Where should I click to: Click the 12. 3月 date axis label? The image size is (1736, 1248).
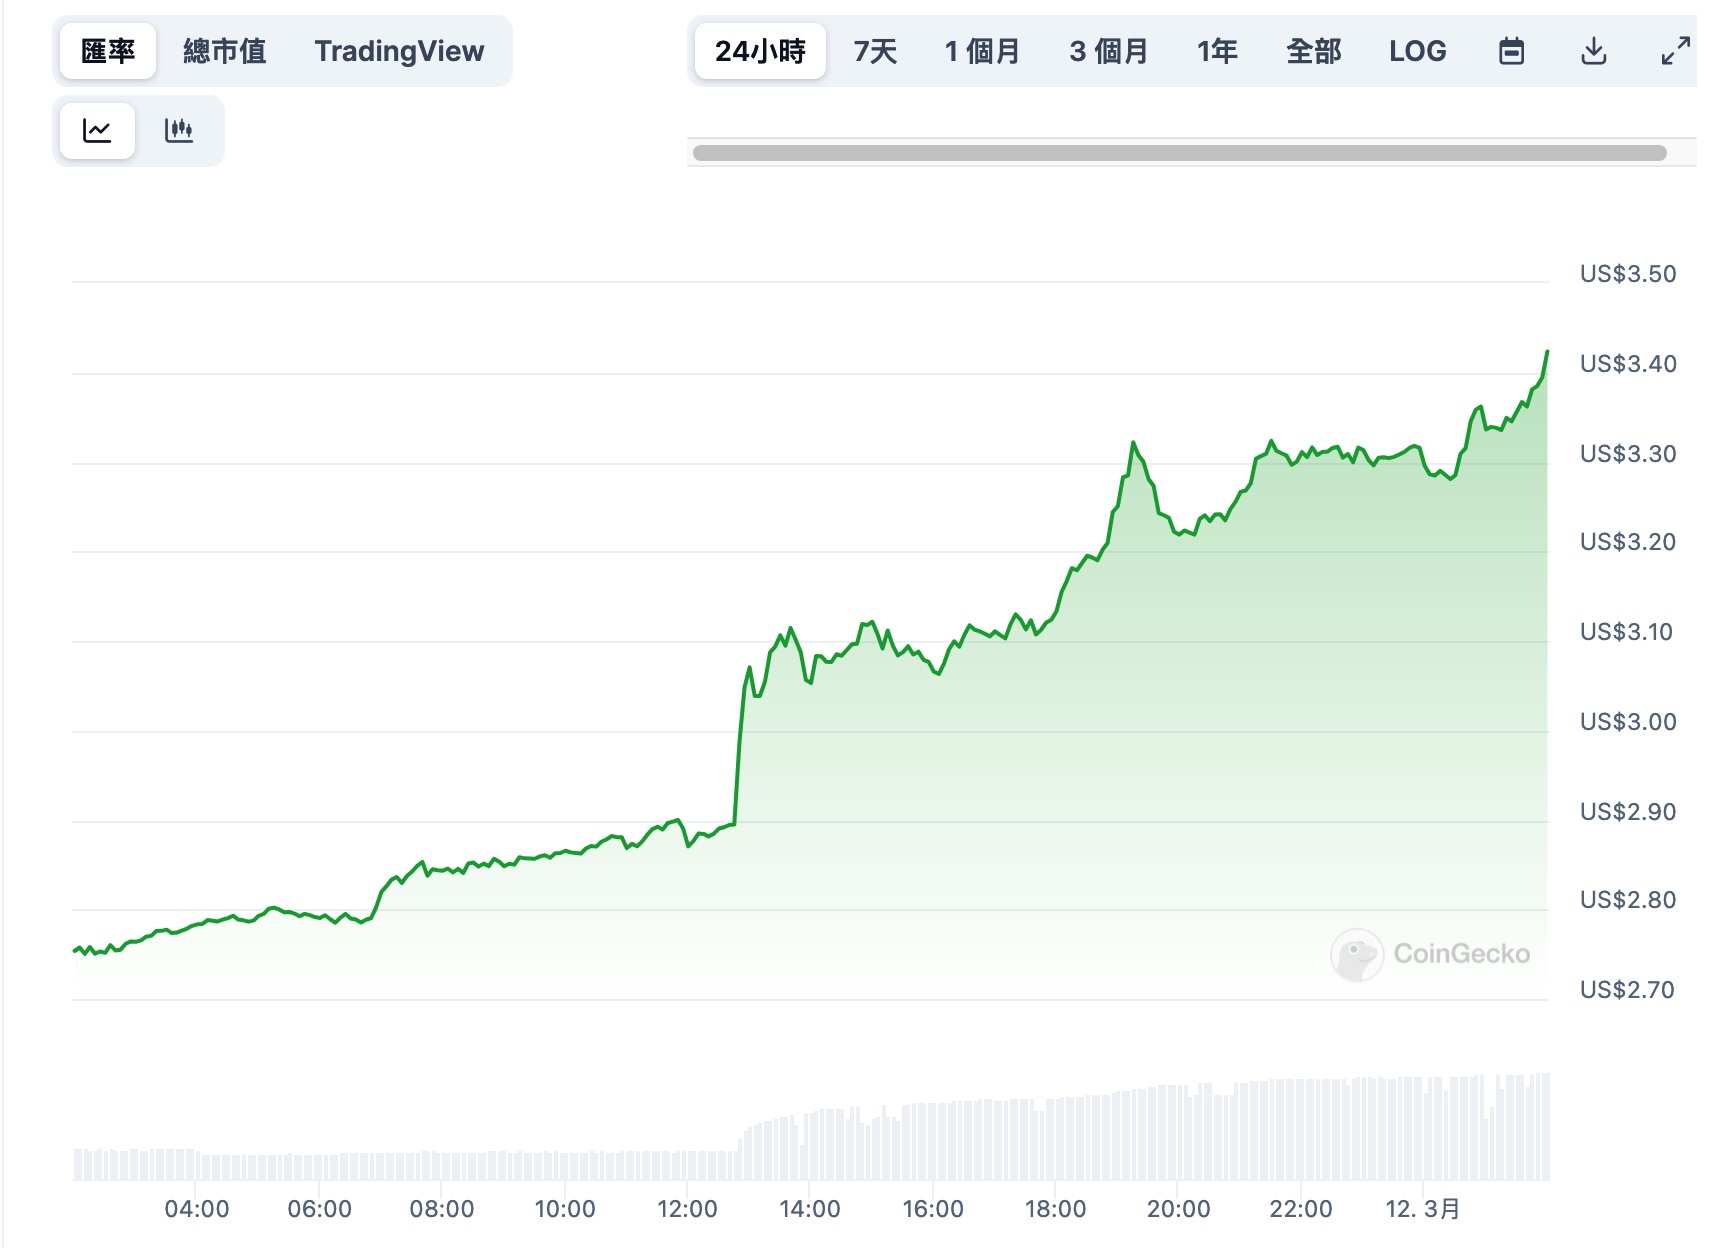pyautogui.click(x=1422, y=1209)
